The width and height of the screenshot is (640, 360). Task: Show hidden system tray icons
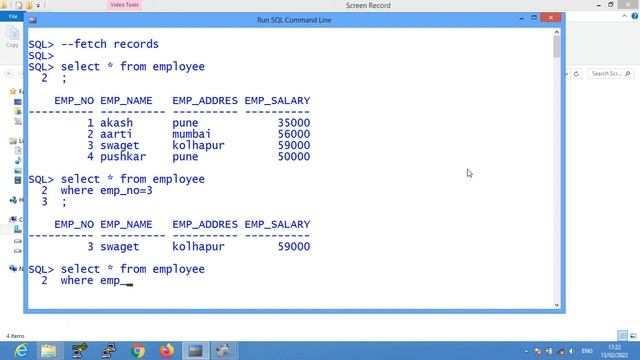(x=526, y=351)
